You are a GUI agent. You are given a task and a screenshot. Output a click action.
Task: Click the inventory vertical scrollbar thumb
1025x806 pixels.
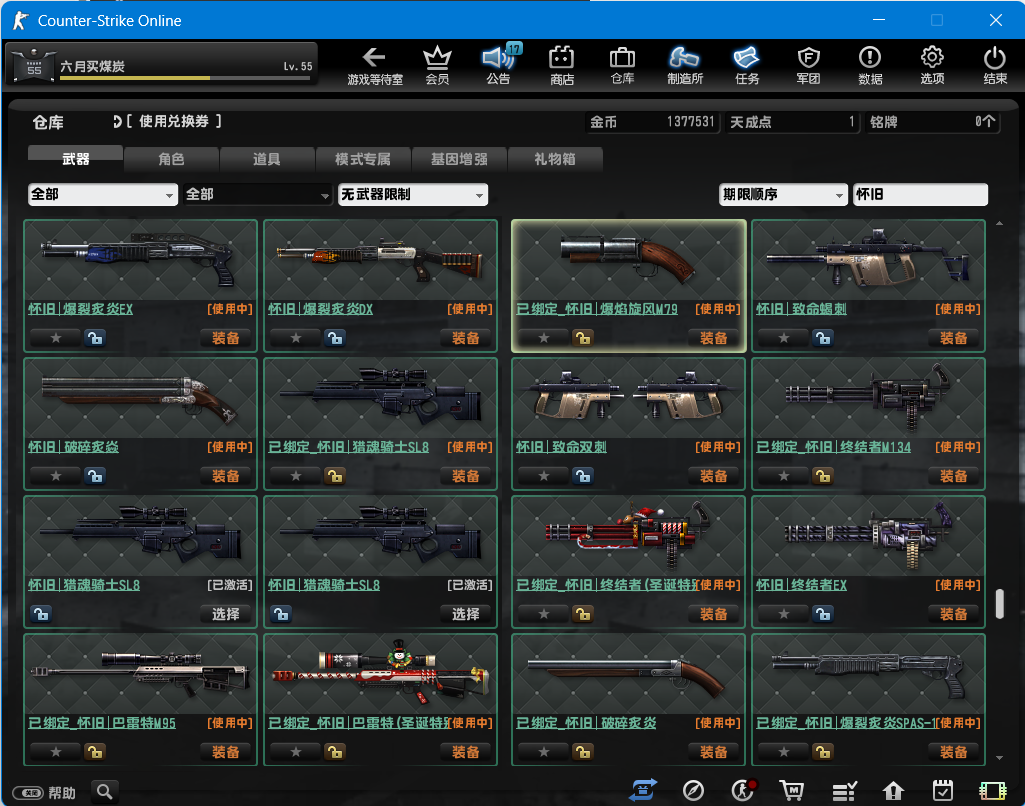(x=1000, y=604)
